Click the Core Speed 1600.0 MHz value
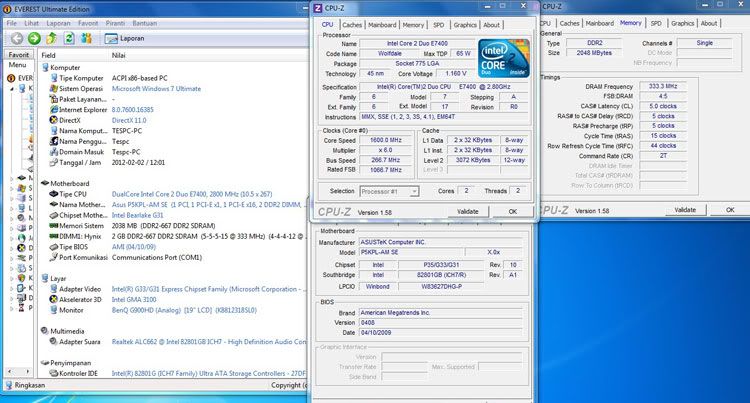The height and width of the screenshot is (403, 750). (x=386, y=140)
